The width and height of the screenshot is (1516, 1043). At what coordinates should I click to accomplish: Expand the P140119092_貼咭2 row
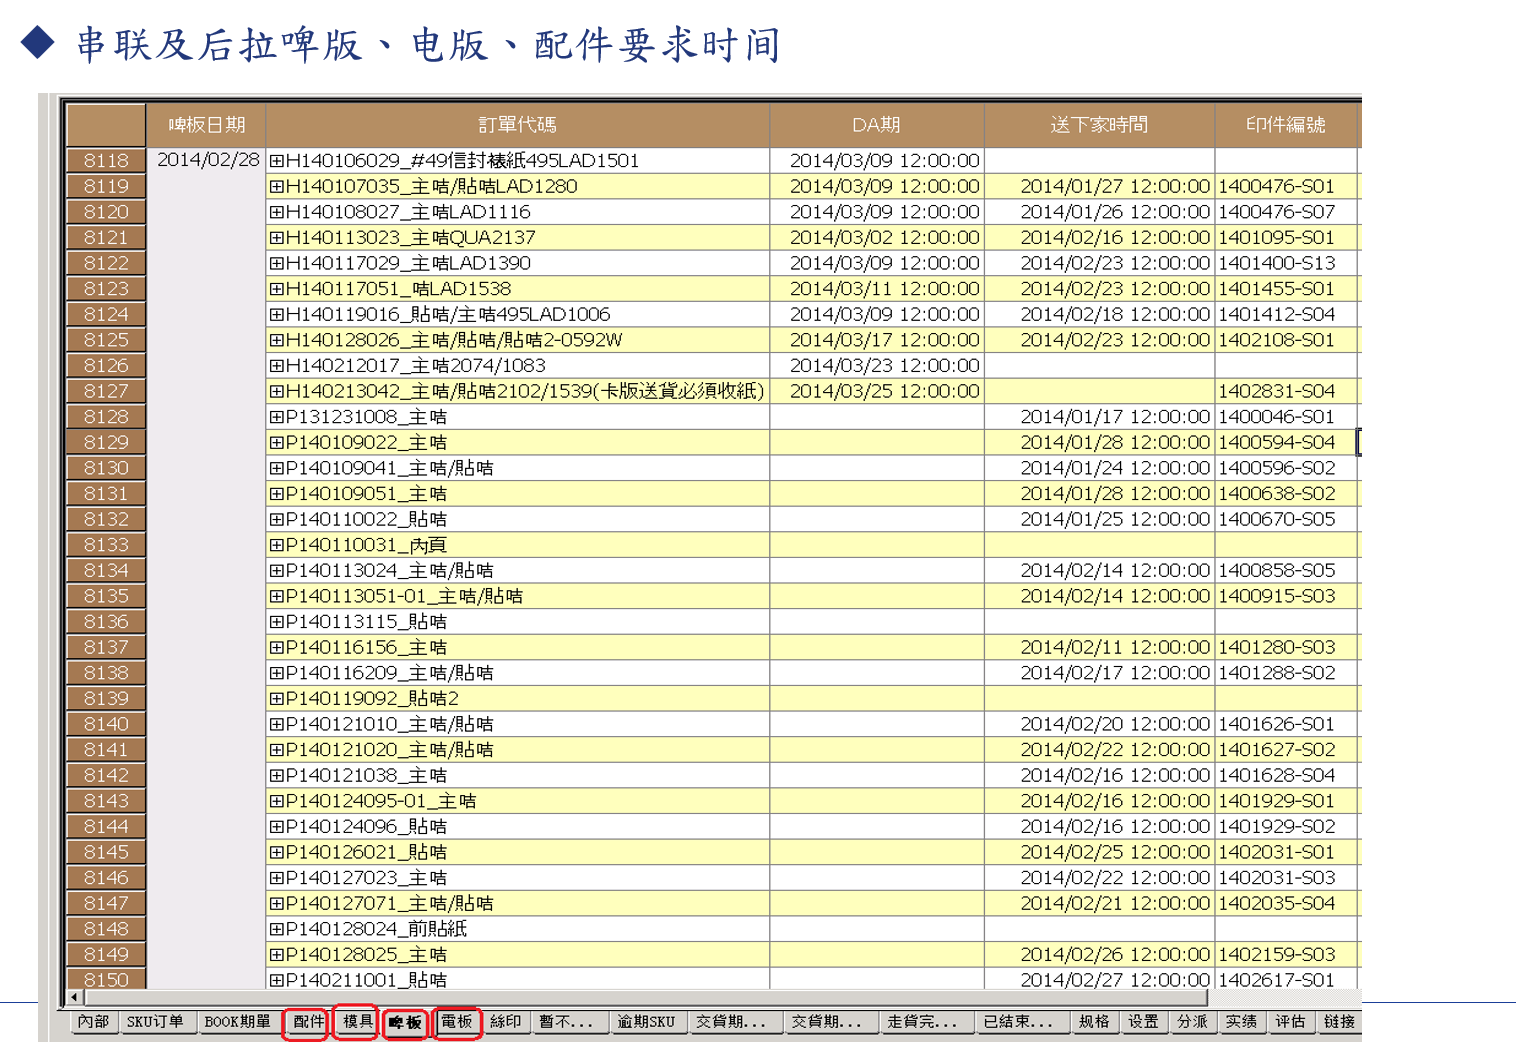[277, 699]
